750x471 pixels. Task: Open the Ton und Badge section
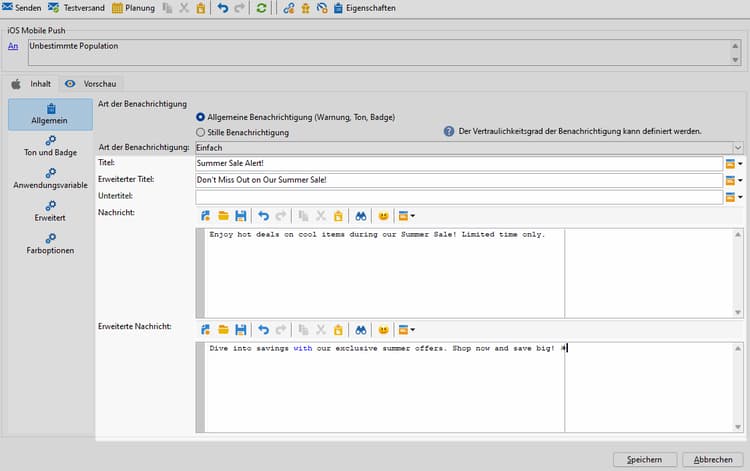50,146
